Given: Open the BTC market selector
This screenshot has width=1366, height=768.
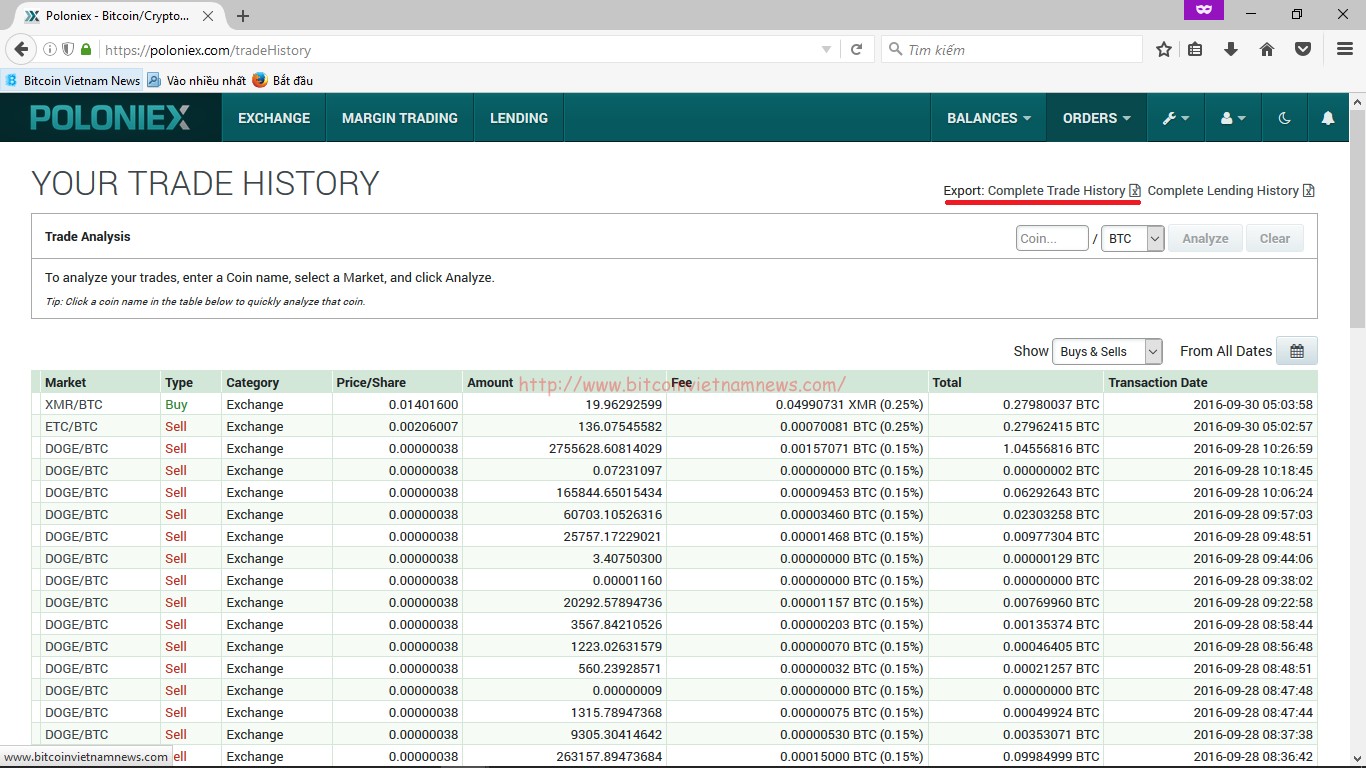Looking at the screenshot, I should pos(1133,238).
